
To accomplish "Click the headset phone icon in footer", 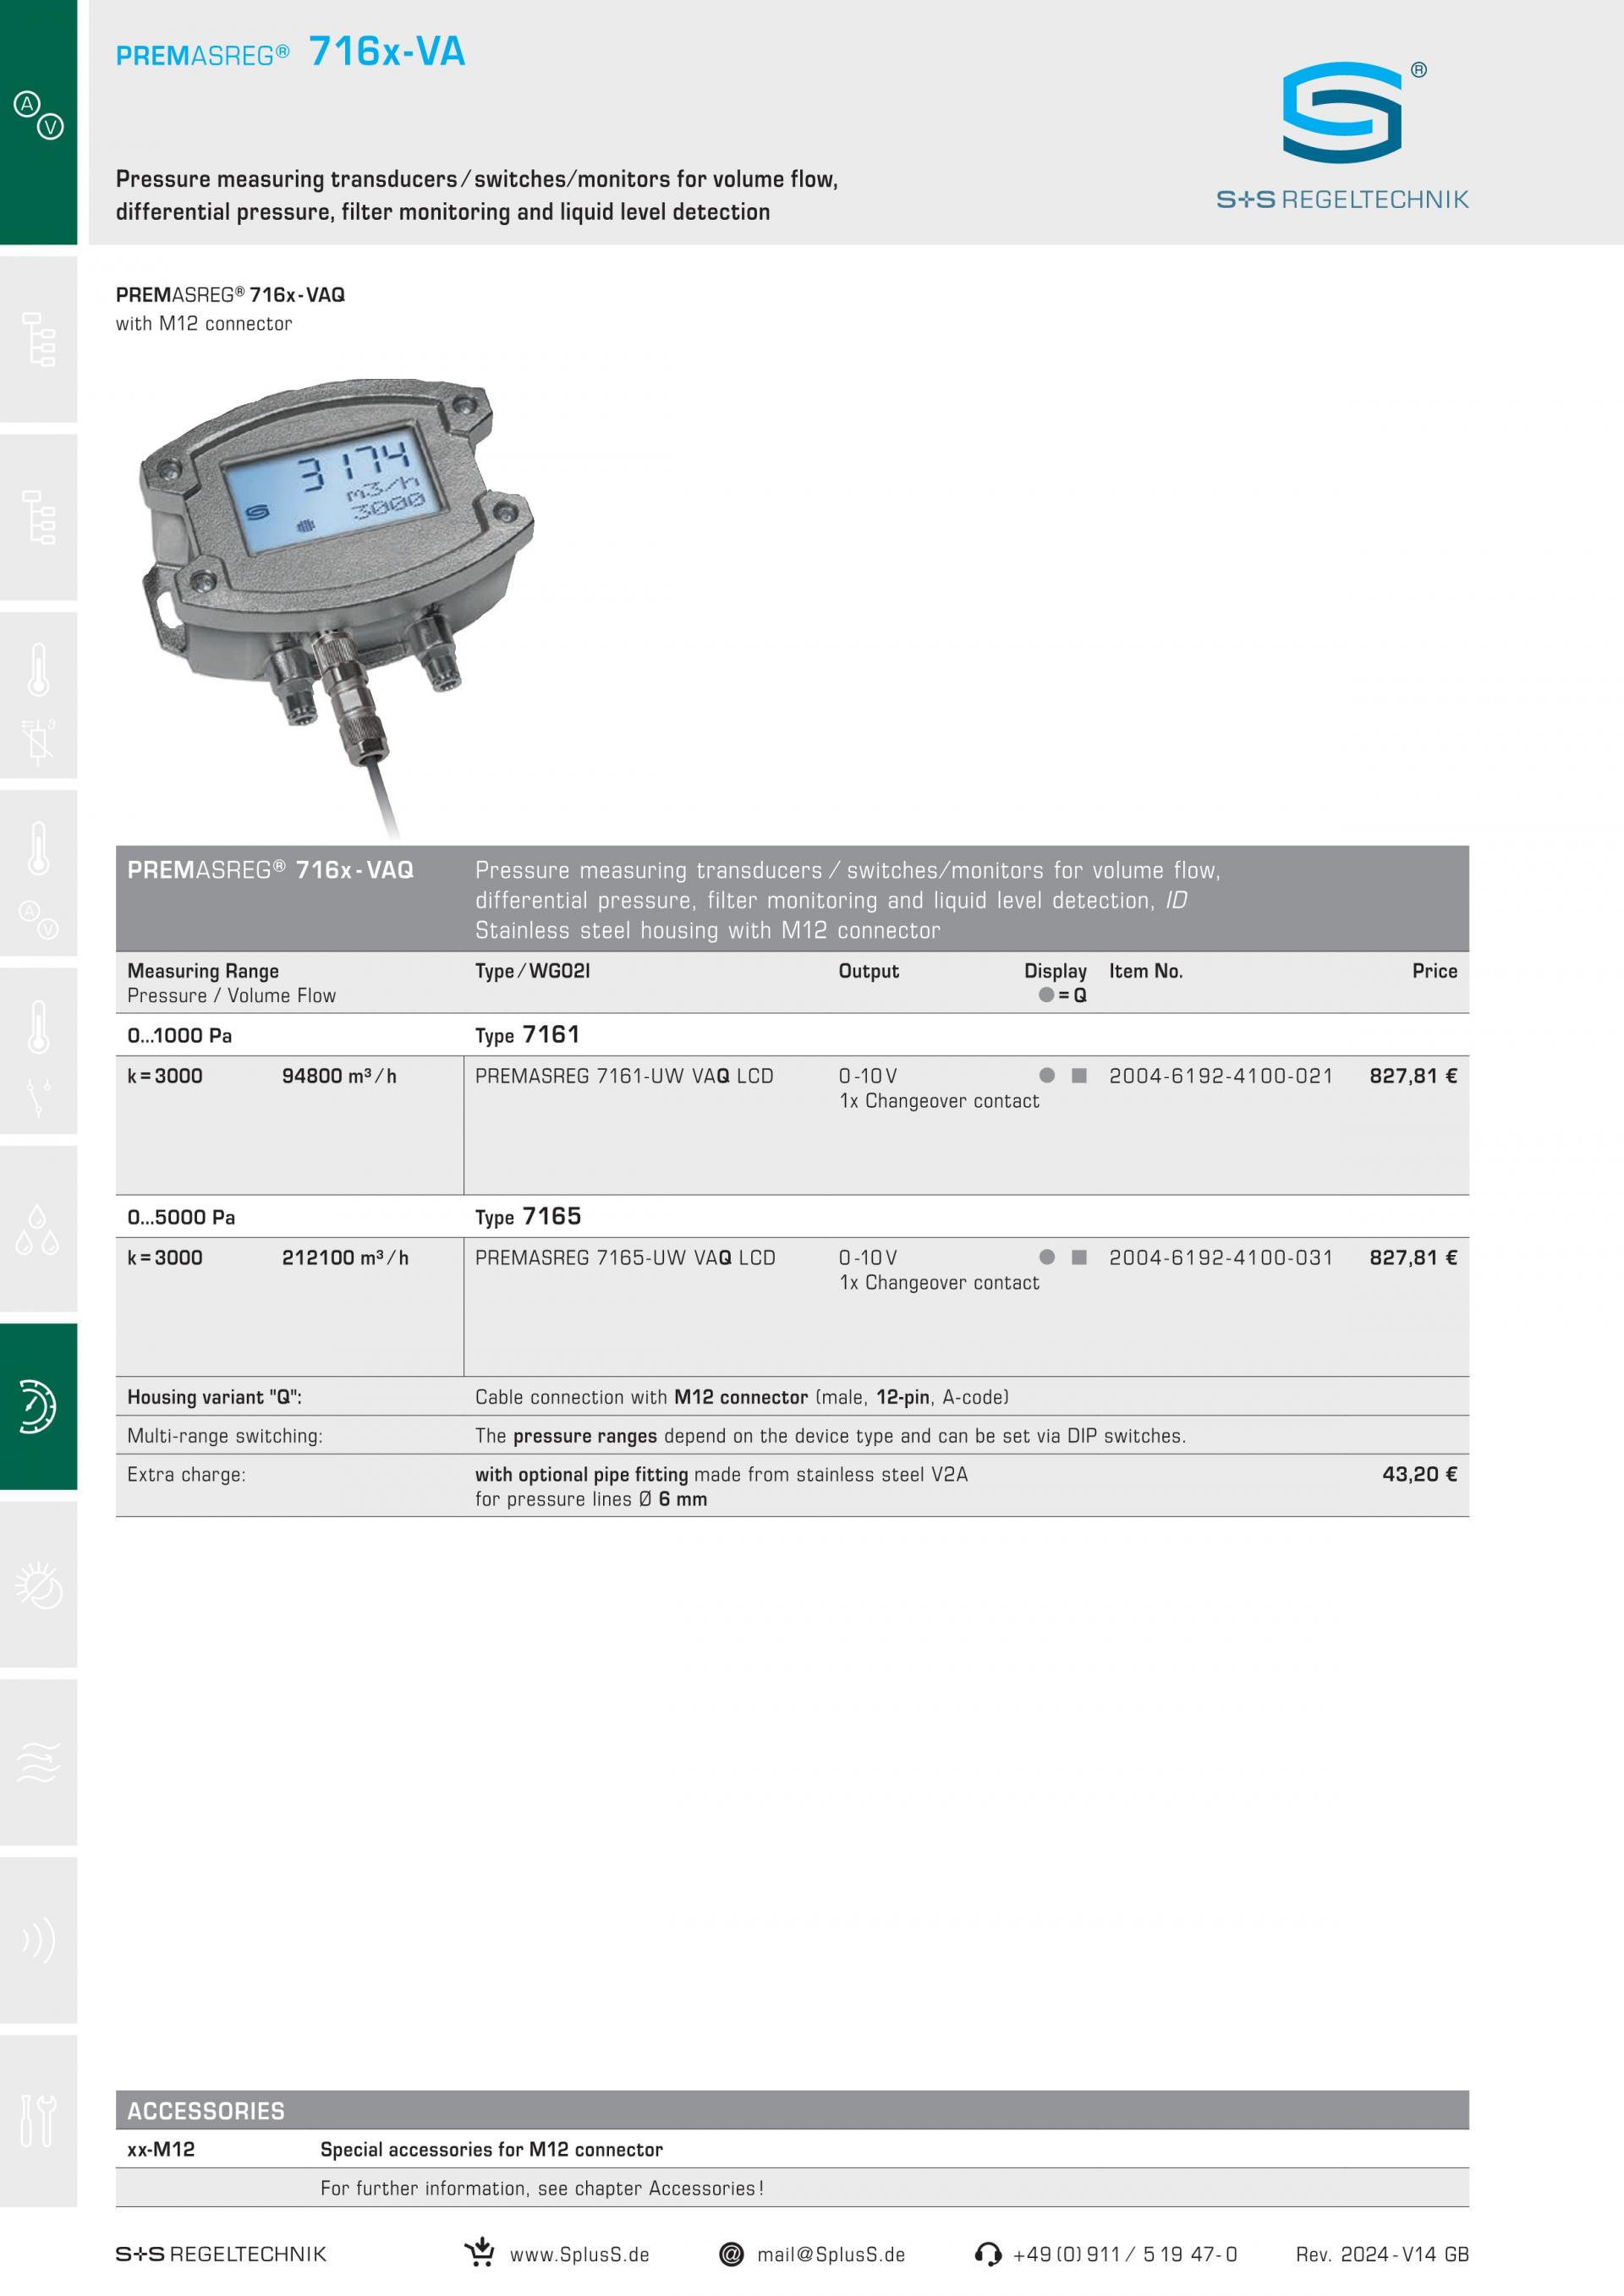I will point(987,2254).
